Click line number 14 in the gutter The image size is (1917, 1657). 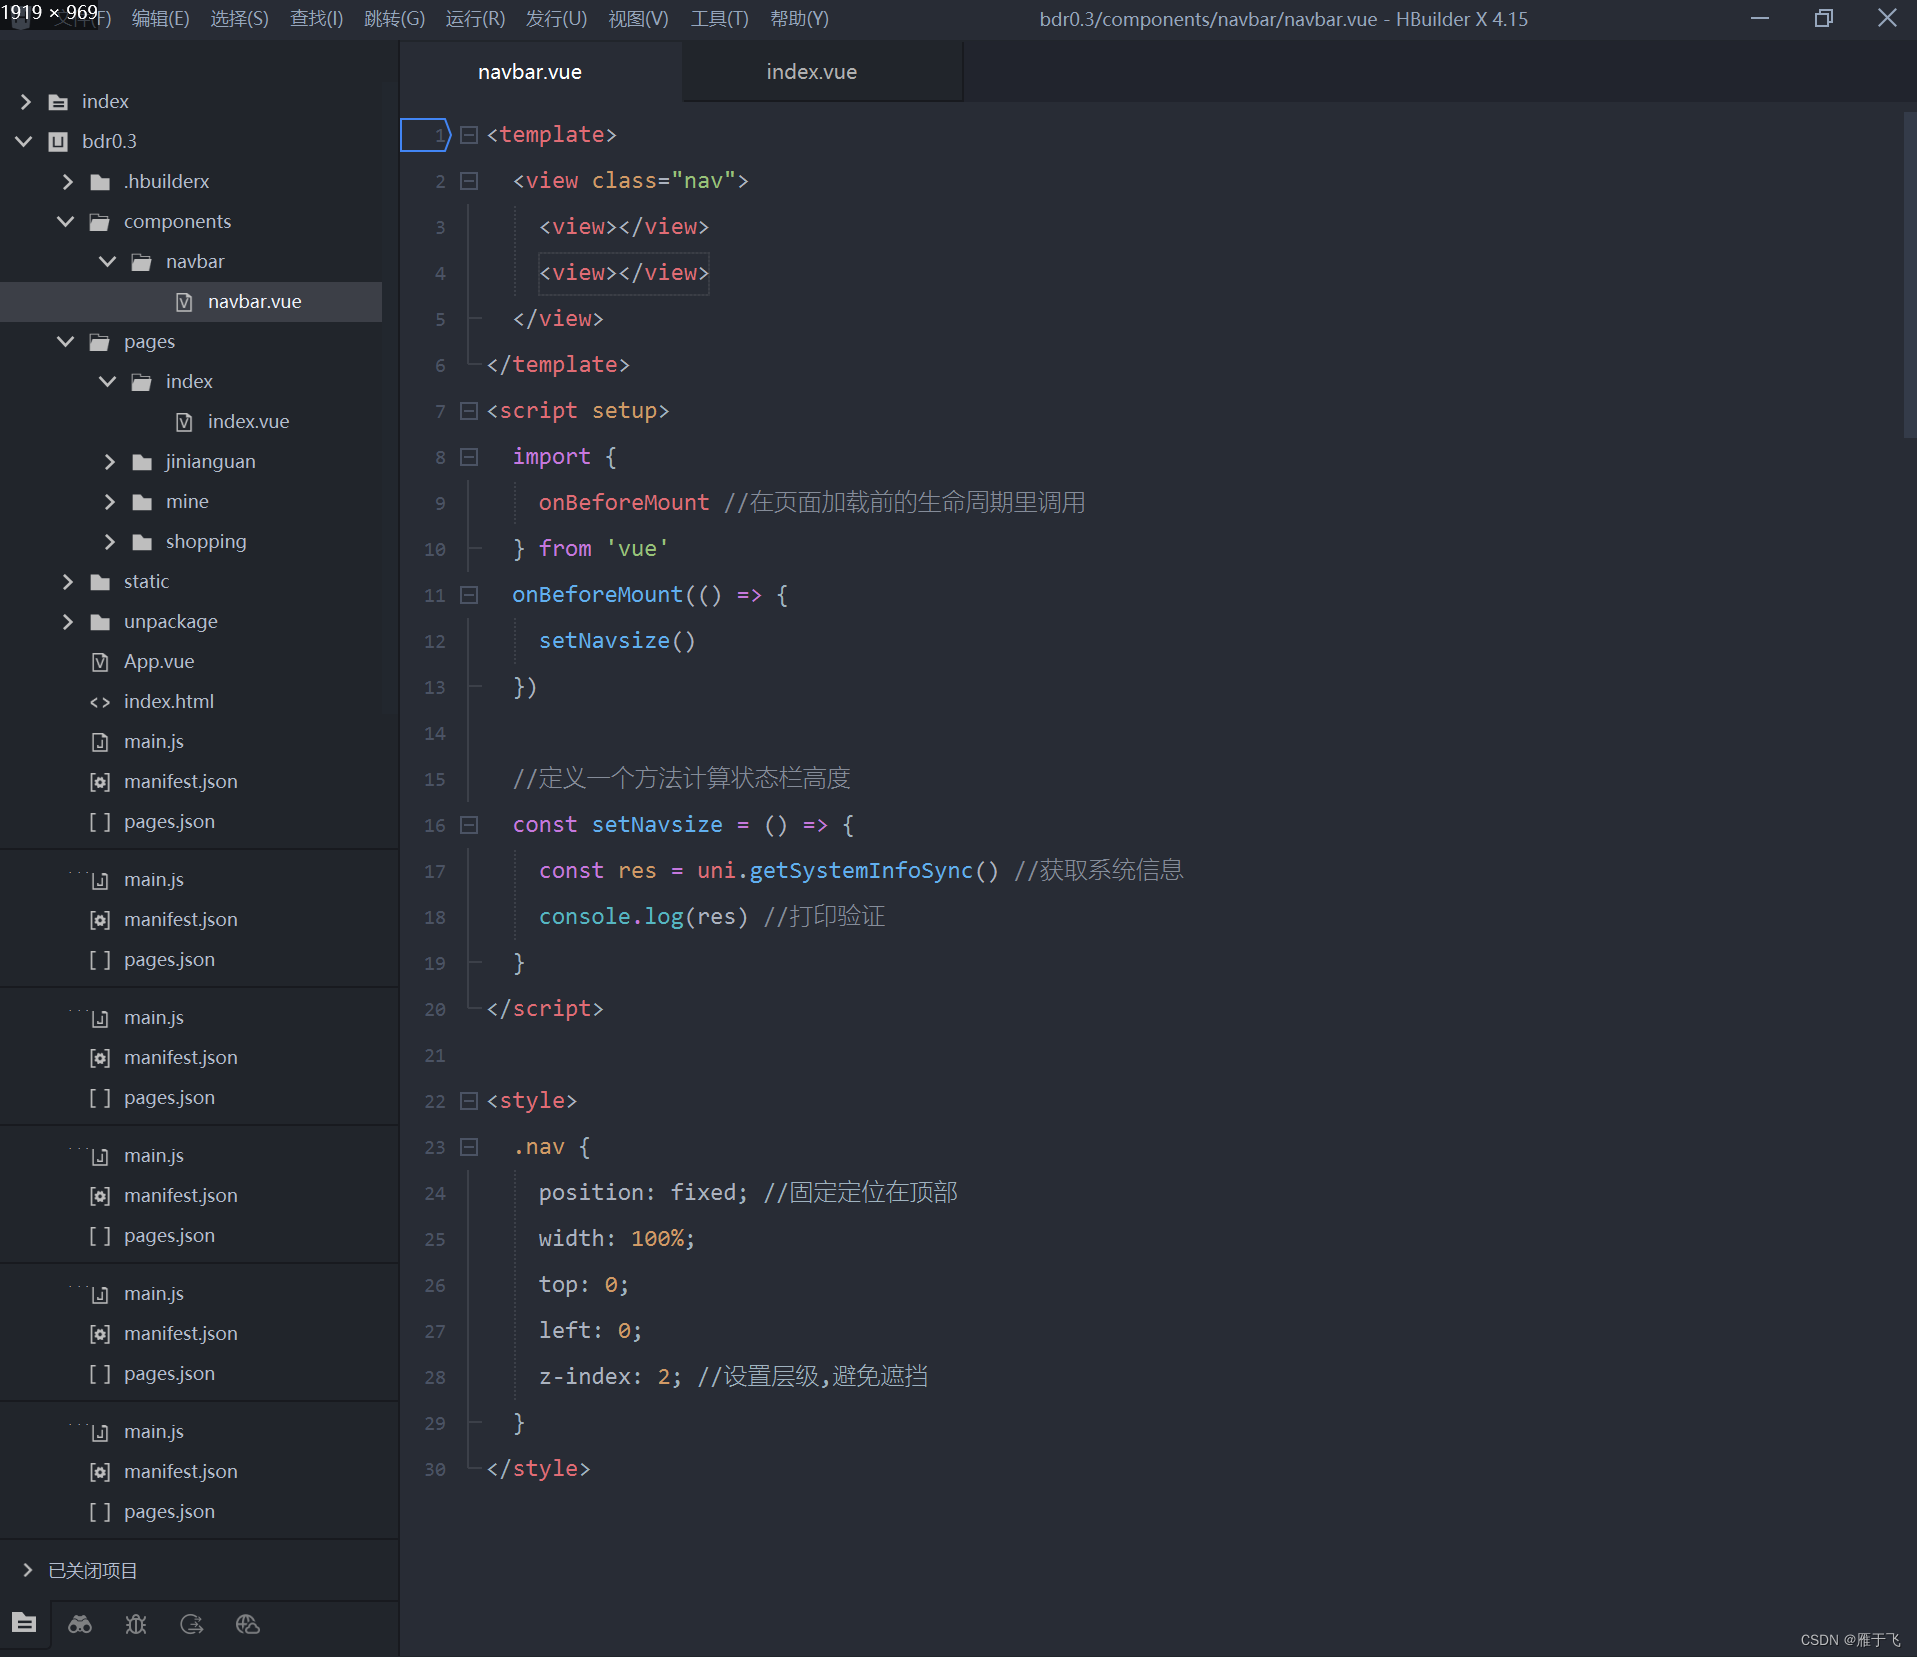click(435, 734)
